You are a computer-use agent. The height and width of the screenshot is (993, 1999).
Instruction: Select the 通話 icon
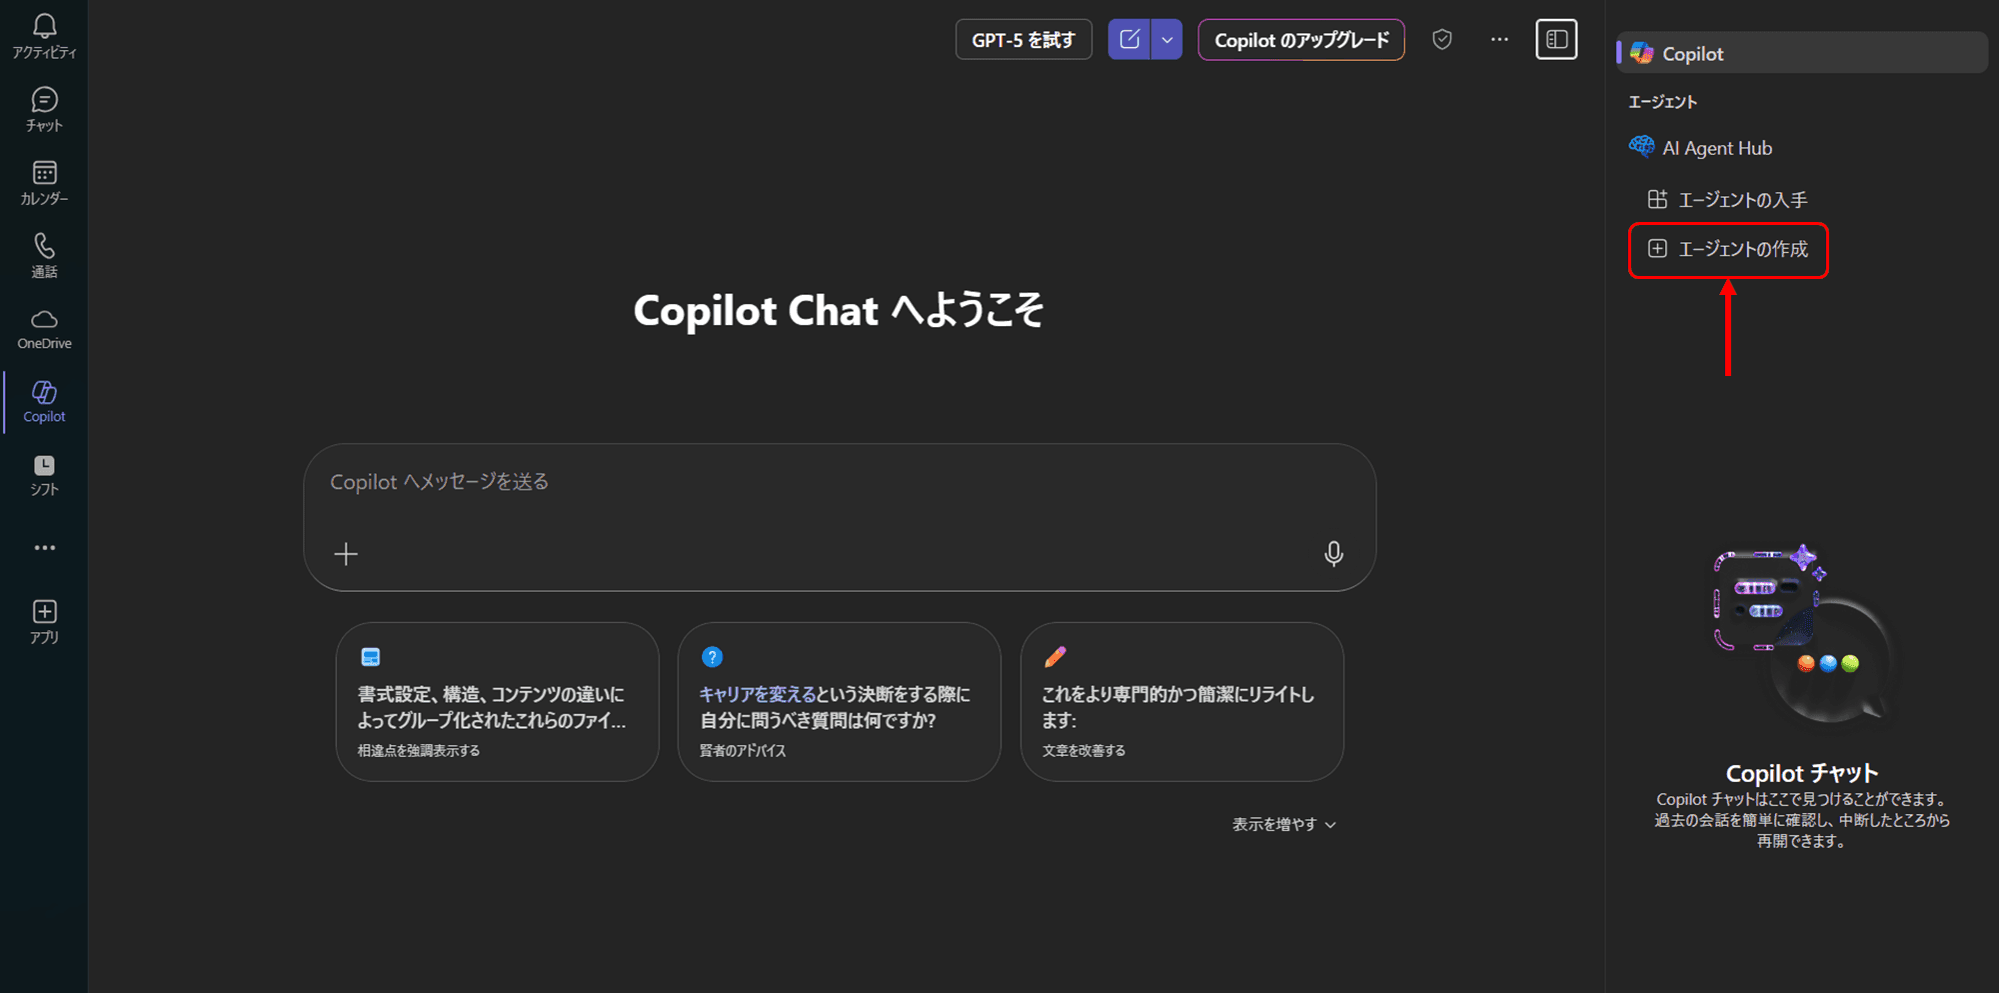(43, 253)
